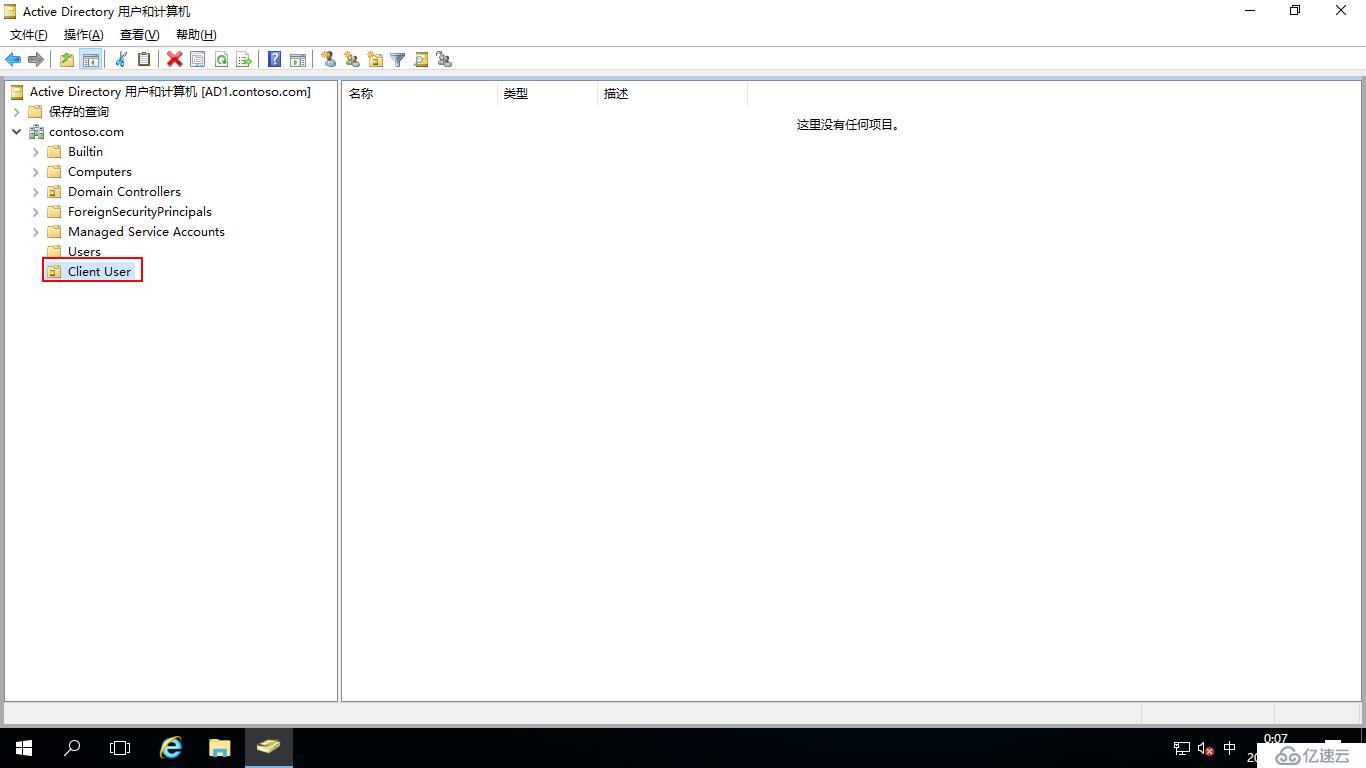This screenshot has width=1366, height=768.
Task: Select the Users container
Action: [84, 252]
